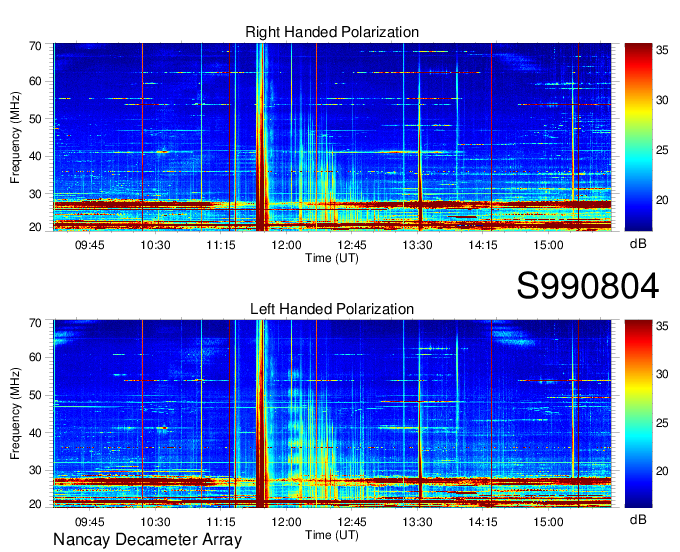Click the 10:30 tick on upper plot
Viewport: 680px width, 552px height.
point(155,245)
